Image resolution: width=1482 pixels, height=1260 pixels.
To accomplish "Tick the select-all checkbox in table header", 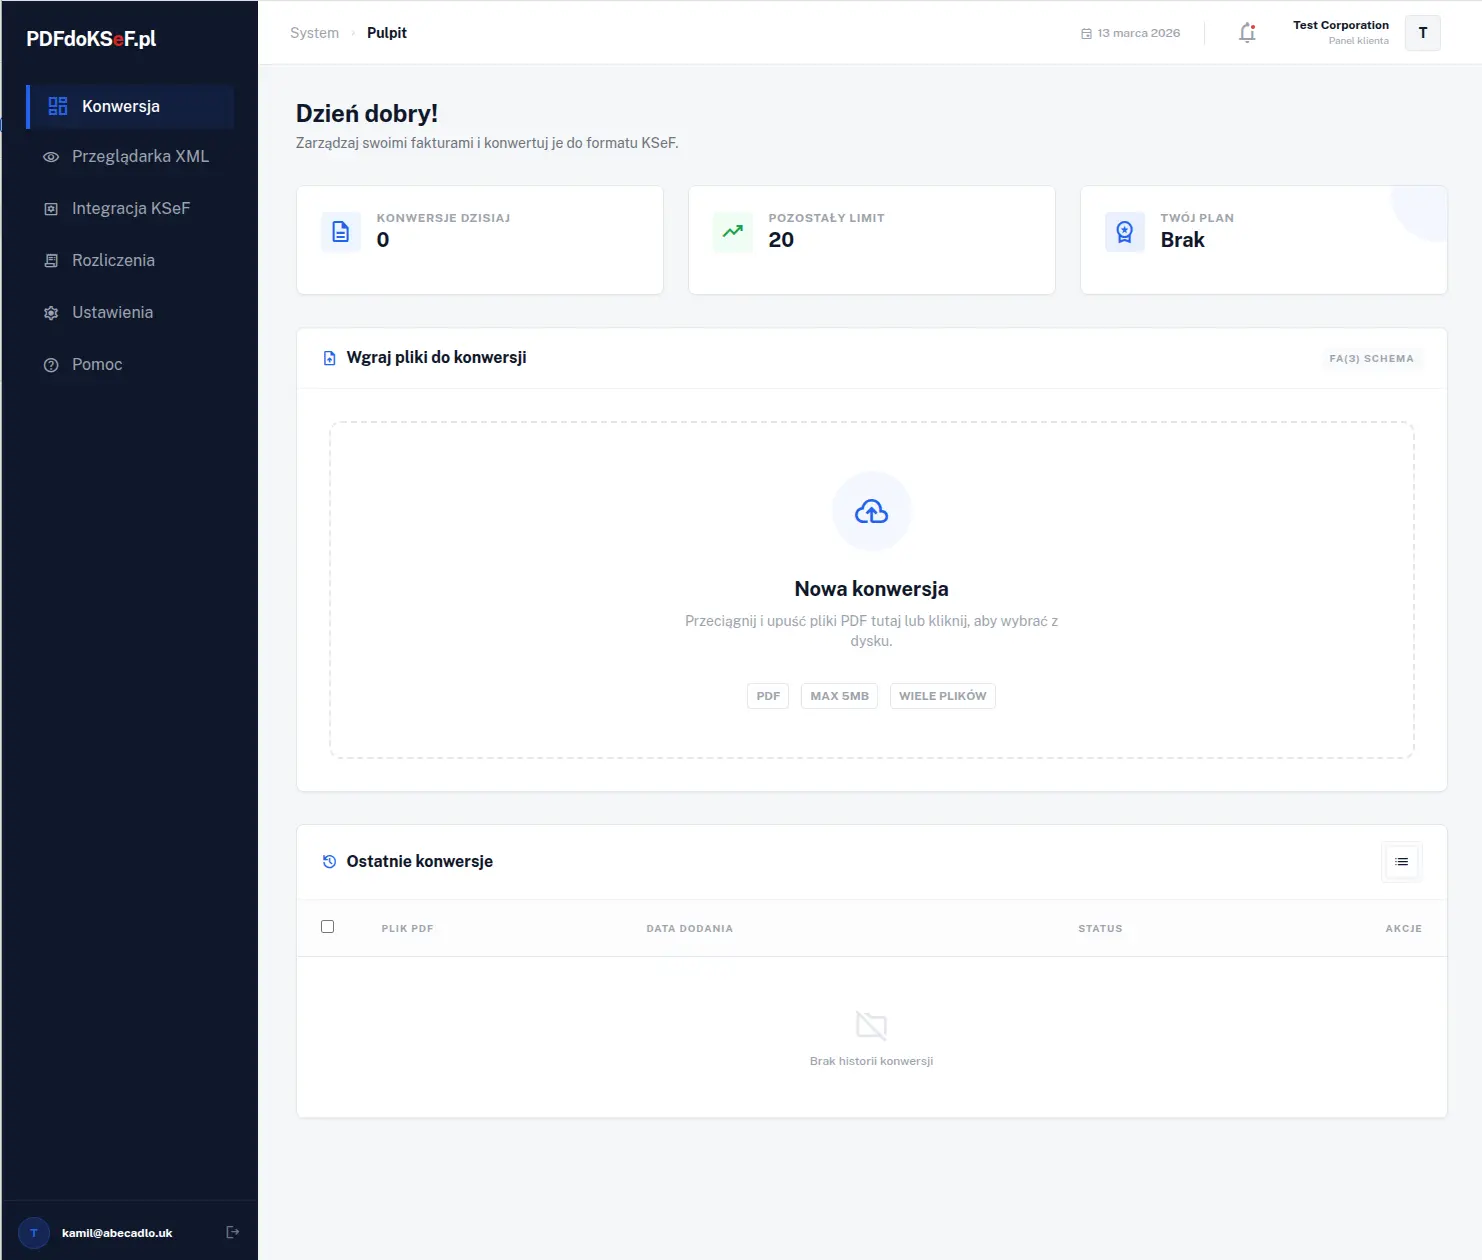I will [327, 927].
